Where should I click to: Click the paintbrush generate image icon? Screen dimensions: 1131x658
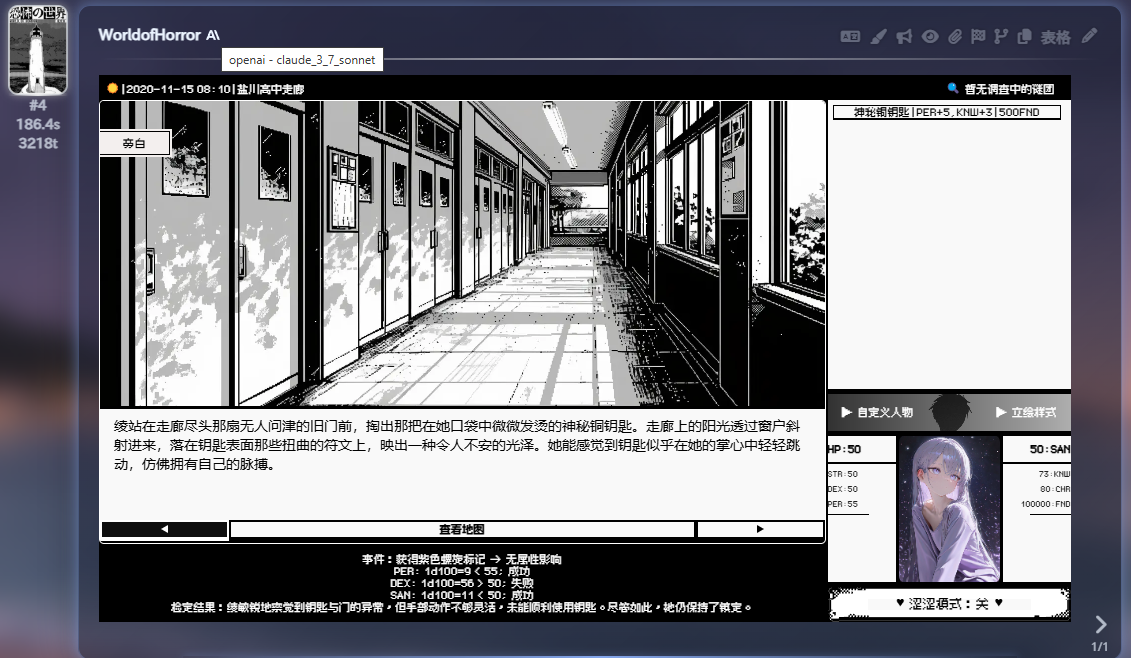[x=878, y=36]
